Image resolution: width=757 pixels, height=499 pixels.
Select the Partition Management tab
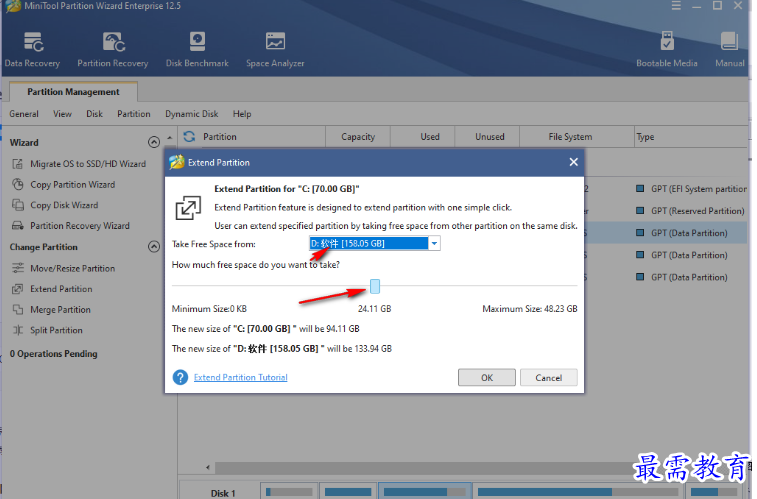pos(73,92)
